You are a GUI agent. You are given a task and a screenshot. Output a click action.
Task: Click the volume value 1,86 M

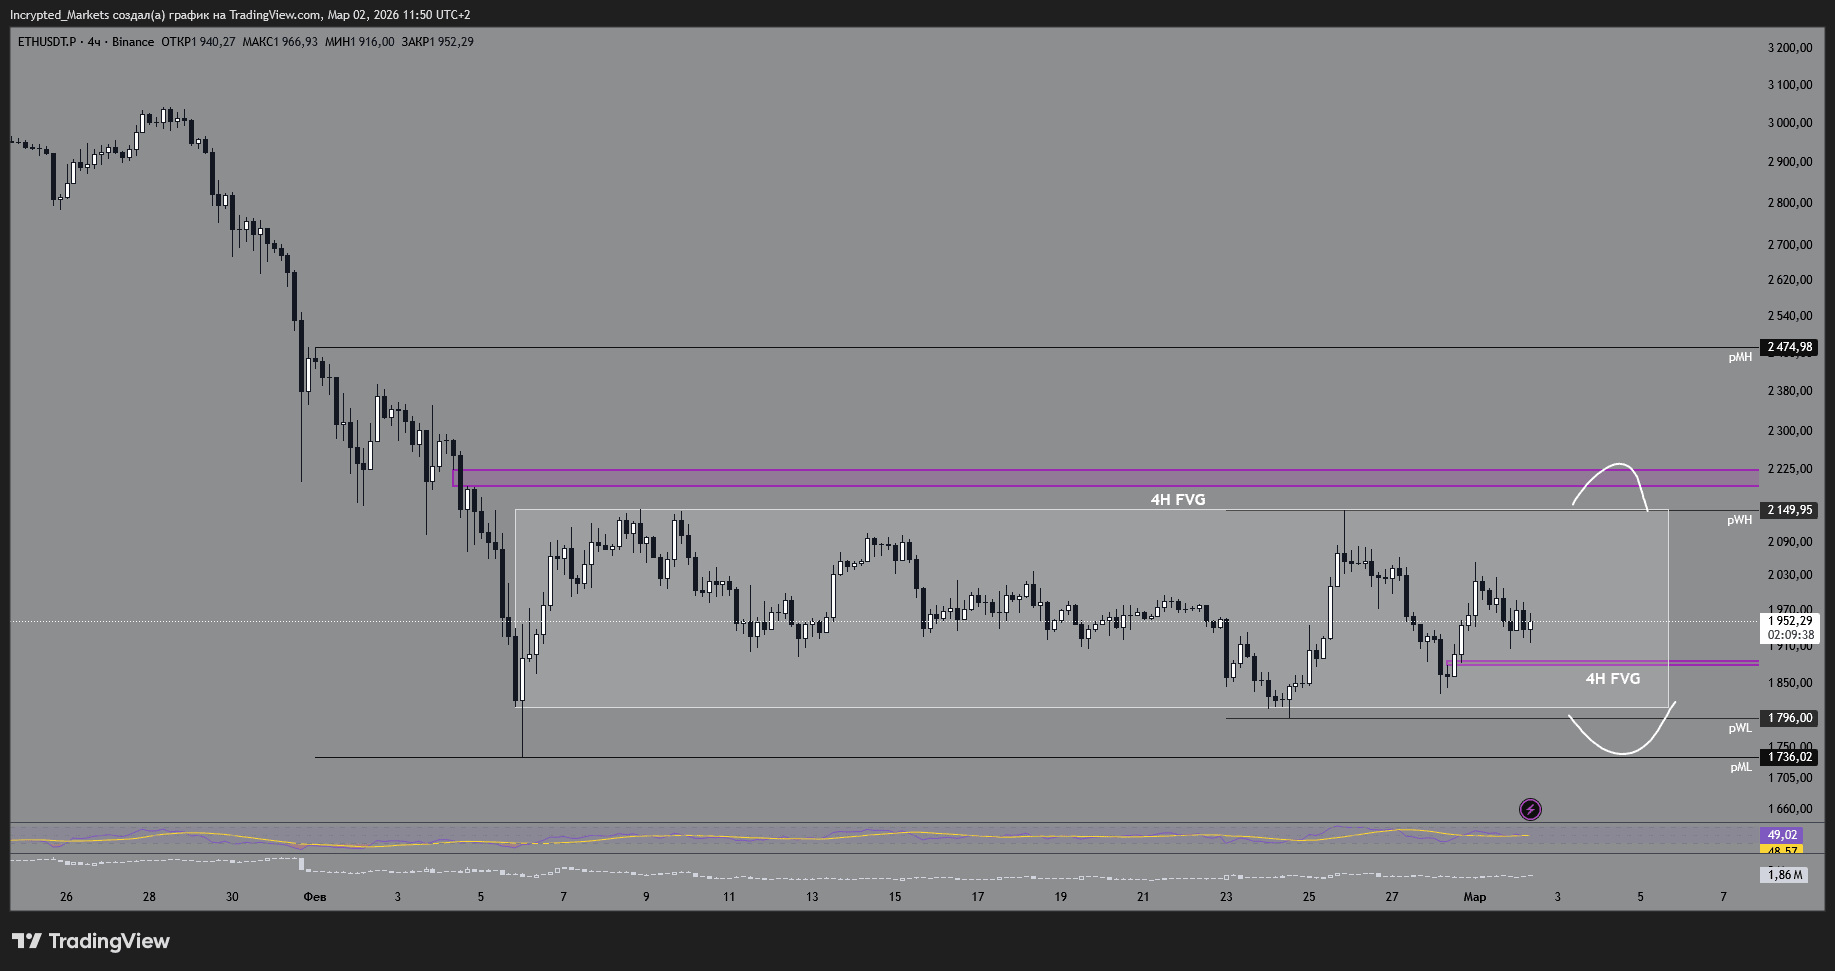point(1785,875)
